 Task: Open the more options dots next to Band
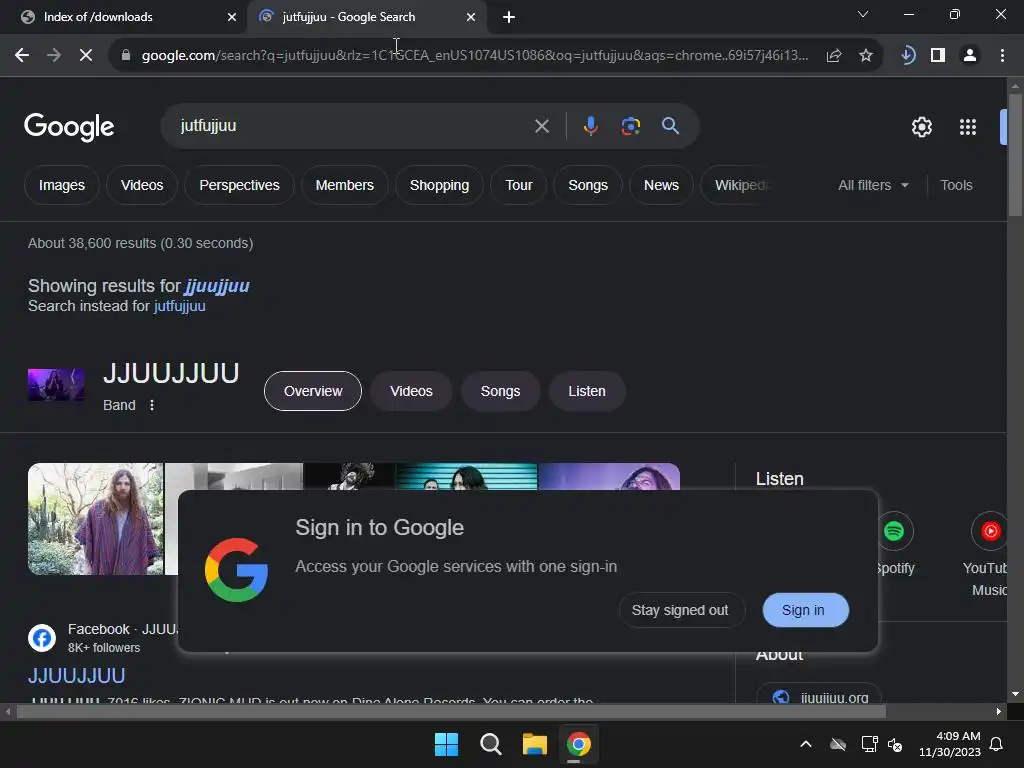click(x=152, y=405)
